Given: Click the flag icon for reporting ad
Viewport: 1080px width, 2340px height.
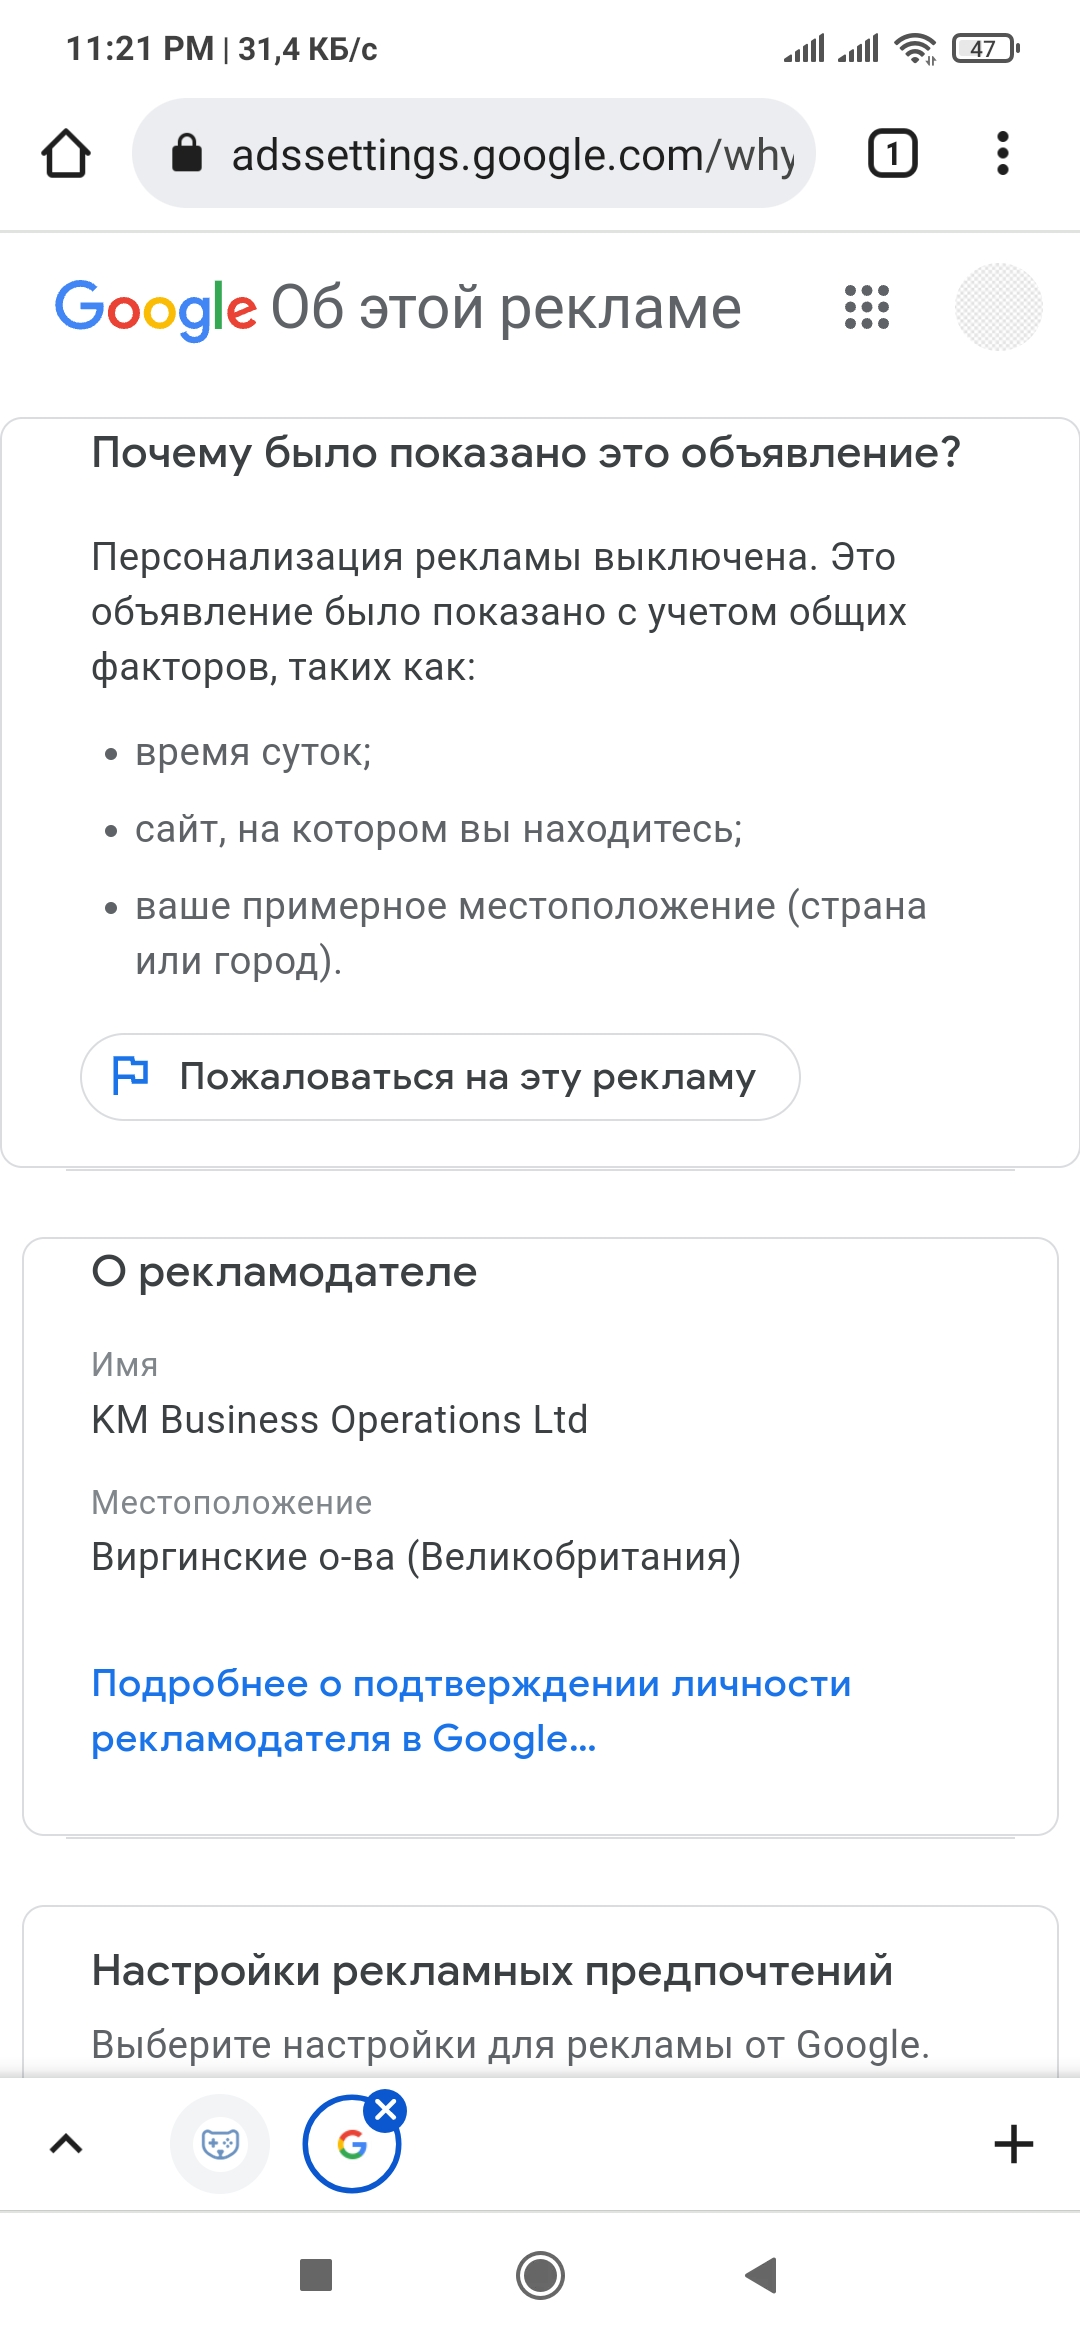Looking at the screenshot, I should [x=131, y=1076].
